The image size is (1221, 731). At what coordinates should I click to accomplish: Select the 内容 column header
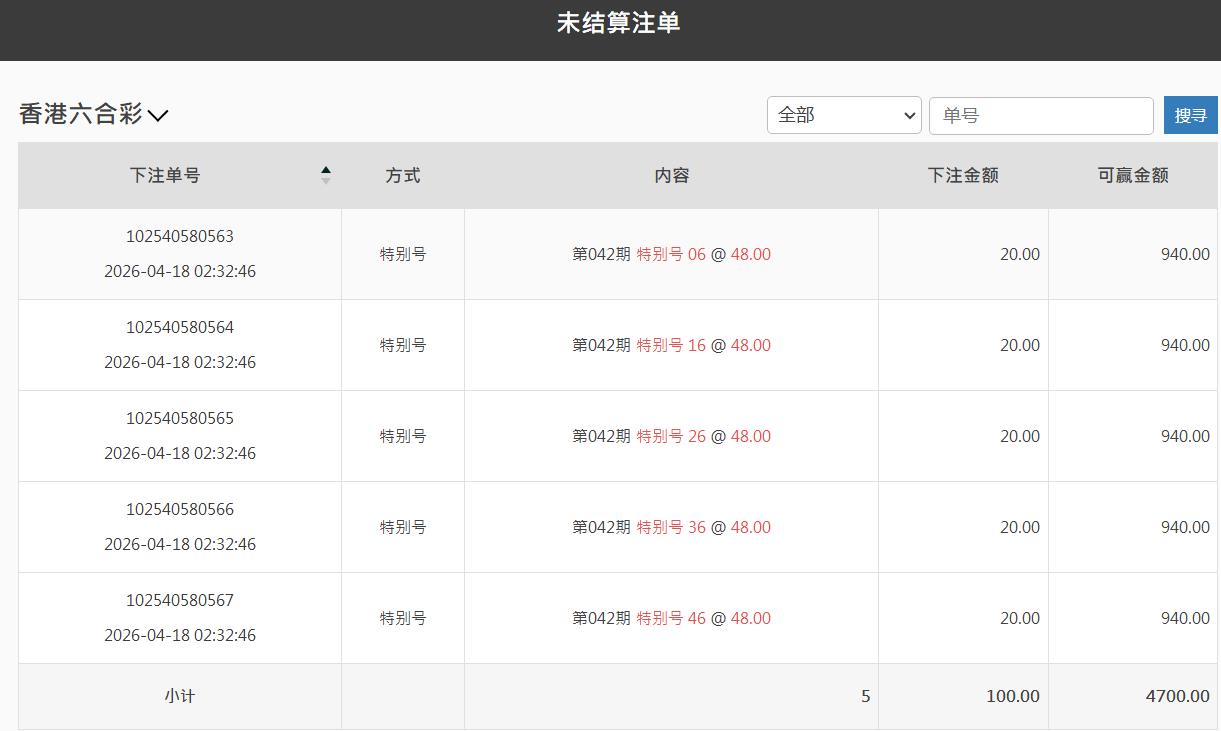(671, 175)
